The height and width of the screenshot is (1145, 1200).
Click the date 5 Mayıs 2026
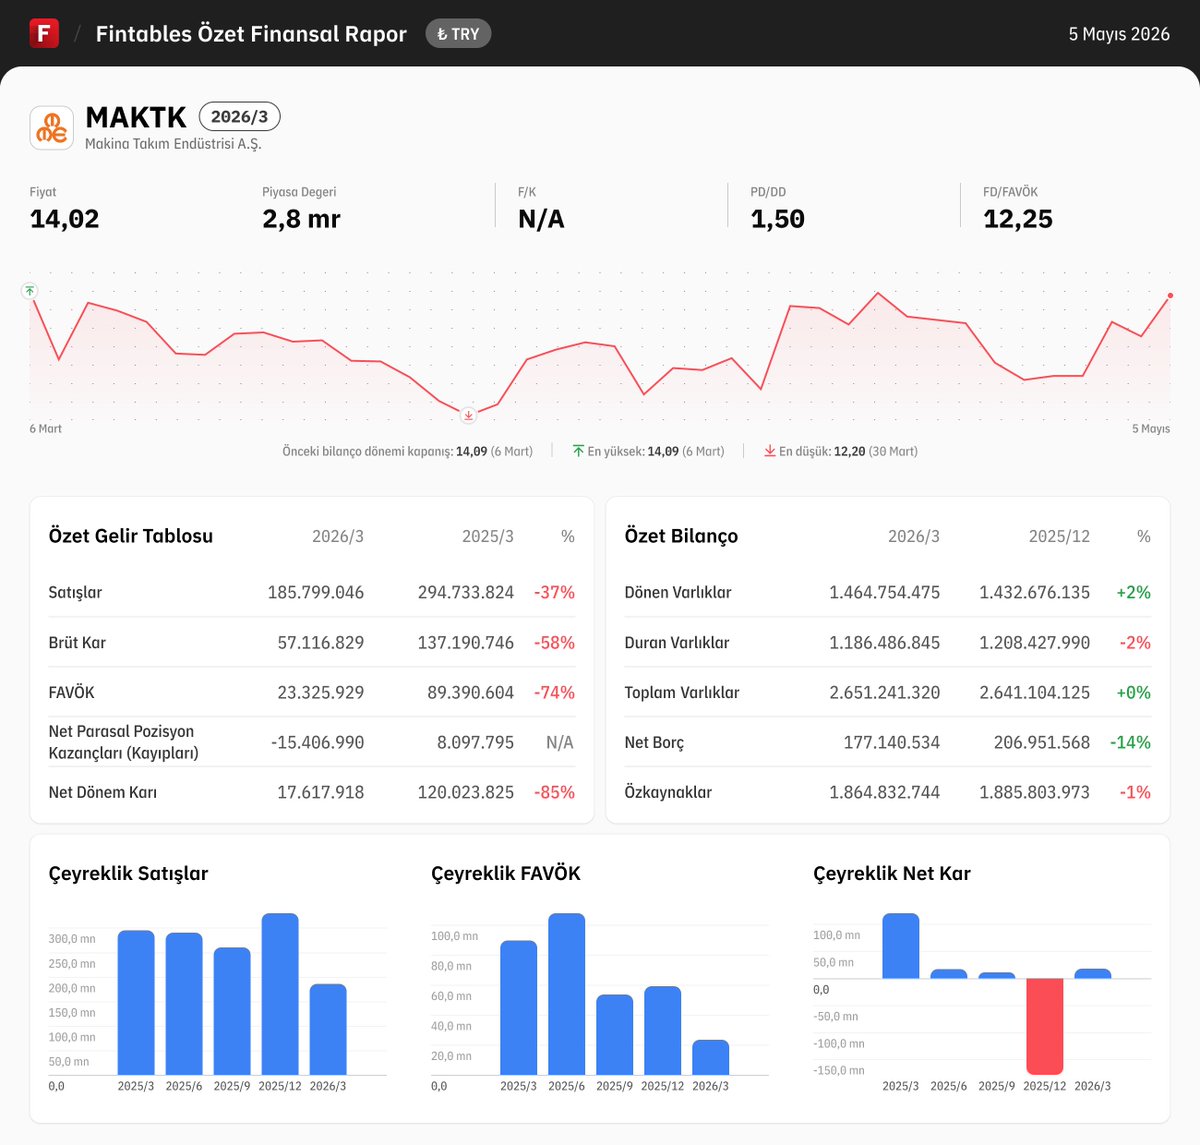pos(1119,34)
